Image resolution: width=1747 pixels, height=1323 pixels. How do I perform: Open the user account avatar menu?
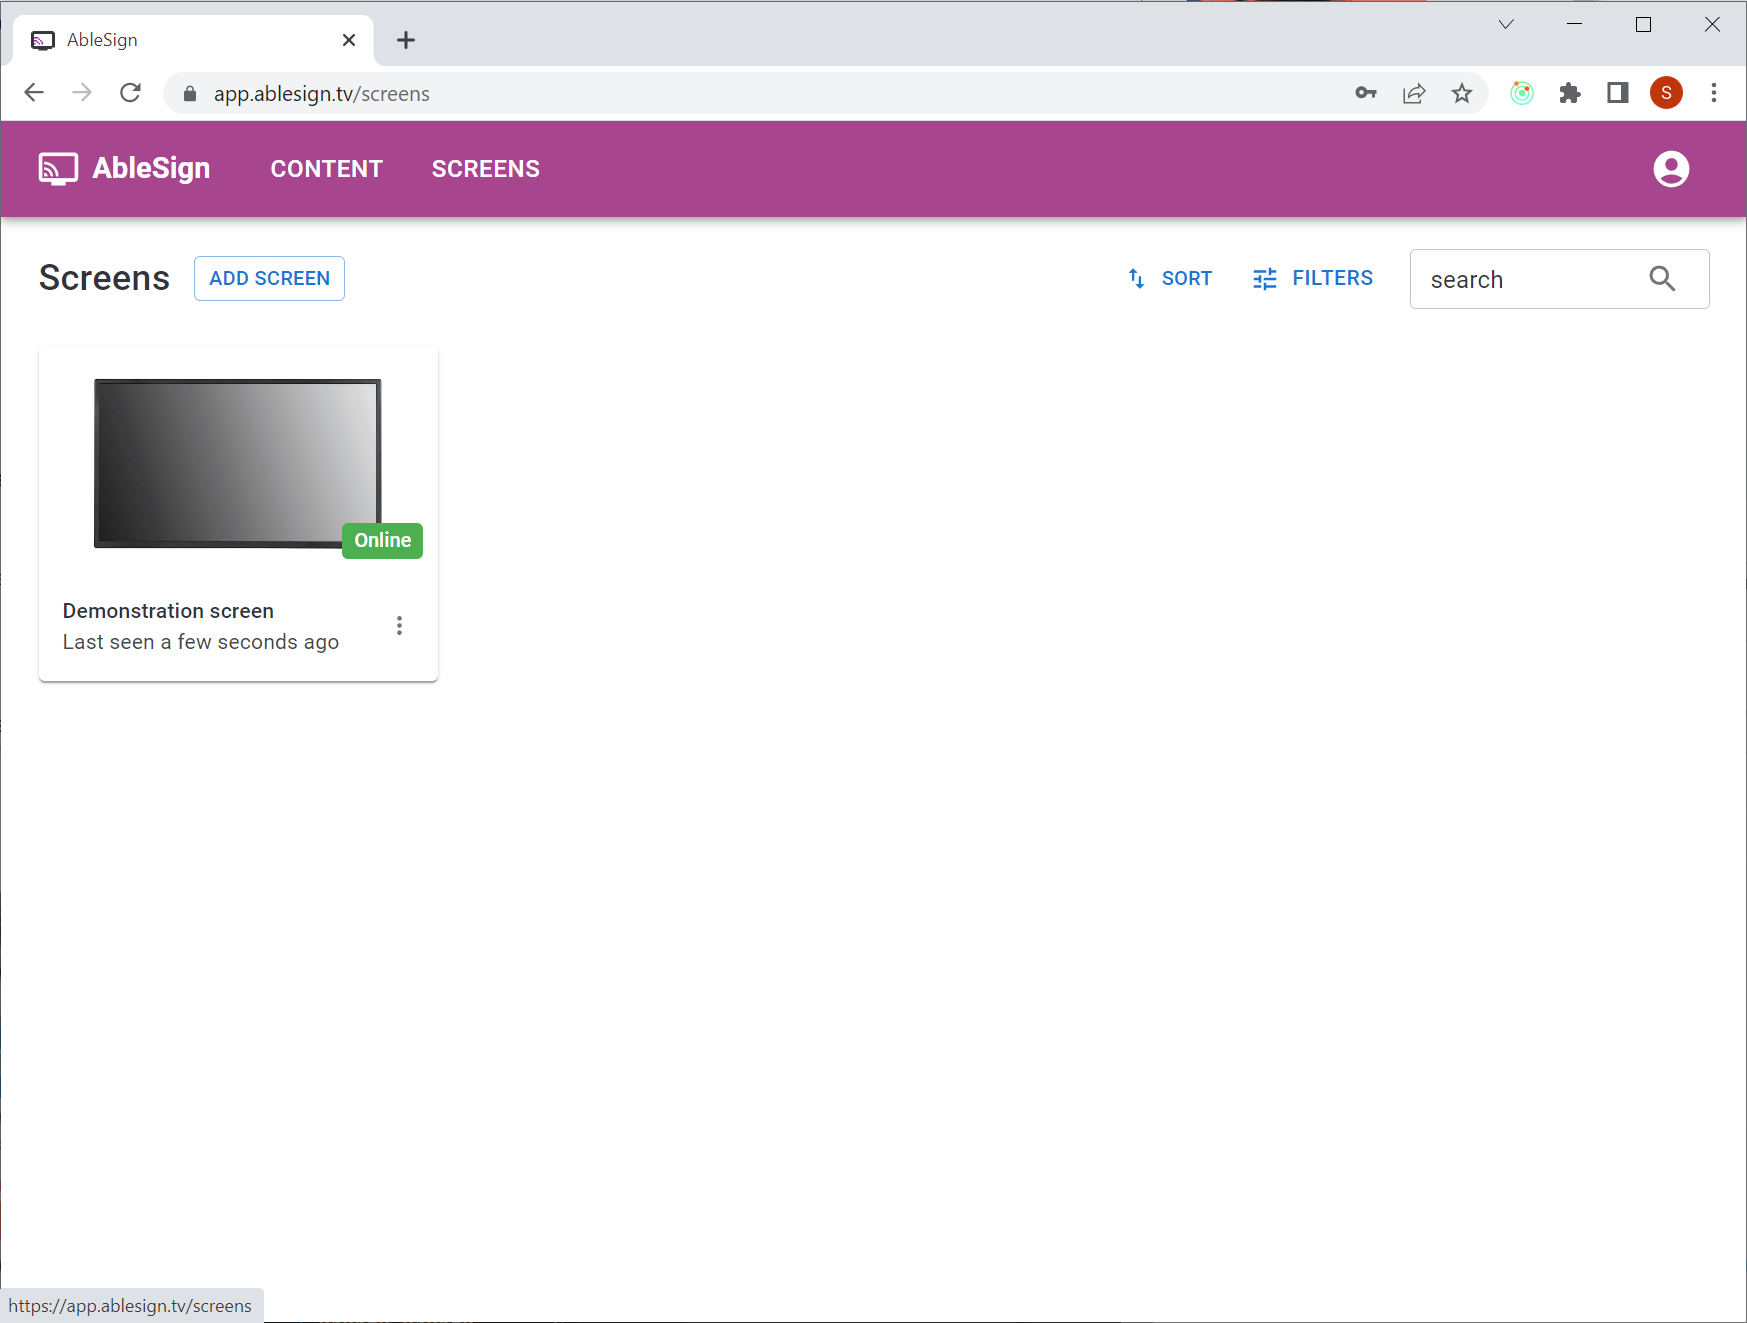tap(1671, 168)
